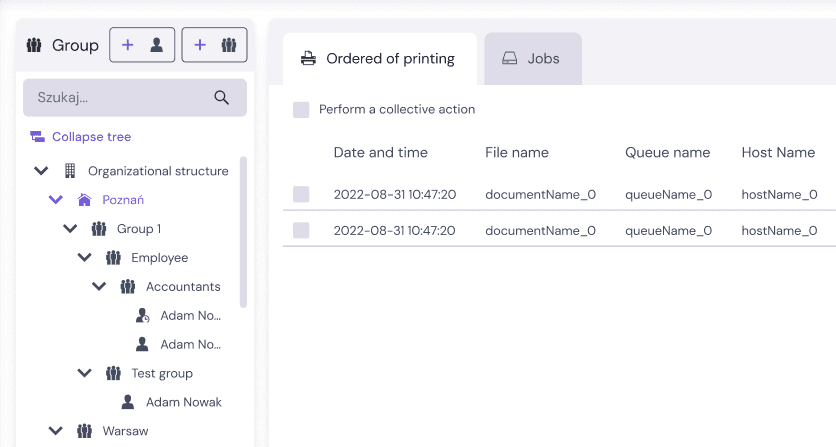Collapse the Warsaw node chevron

(55, 431)
